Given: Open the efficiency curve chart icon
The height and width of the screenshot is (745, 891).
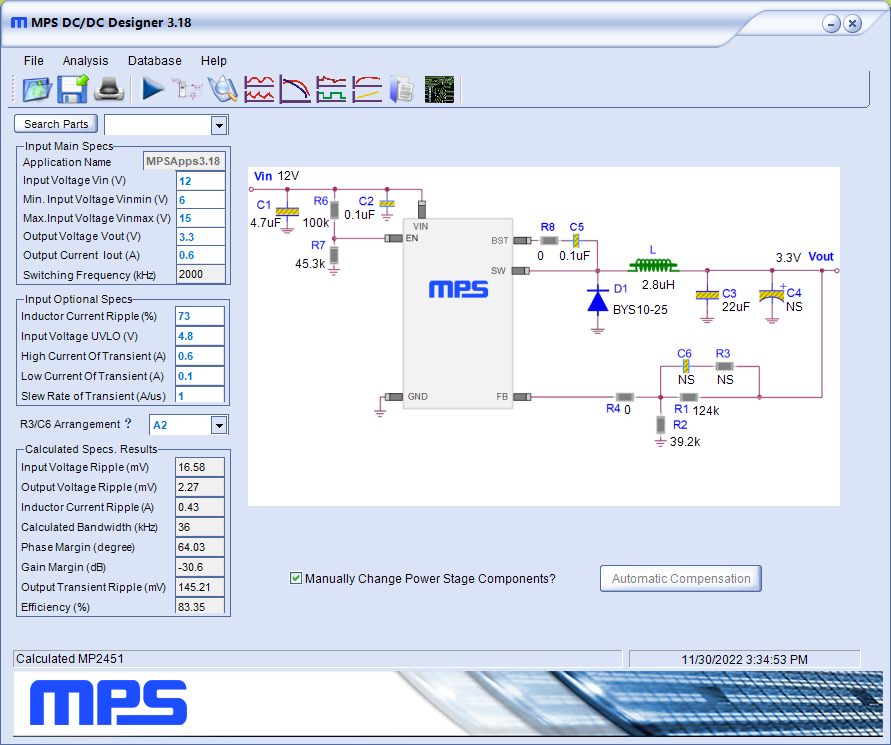Looking at the screenshot, I should point(366,90).
